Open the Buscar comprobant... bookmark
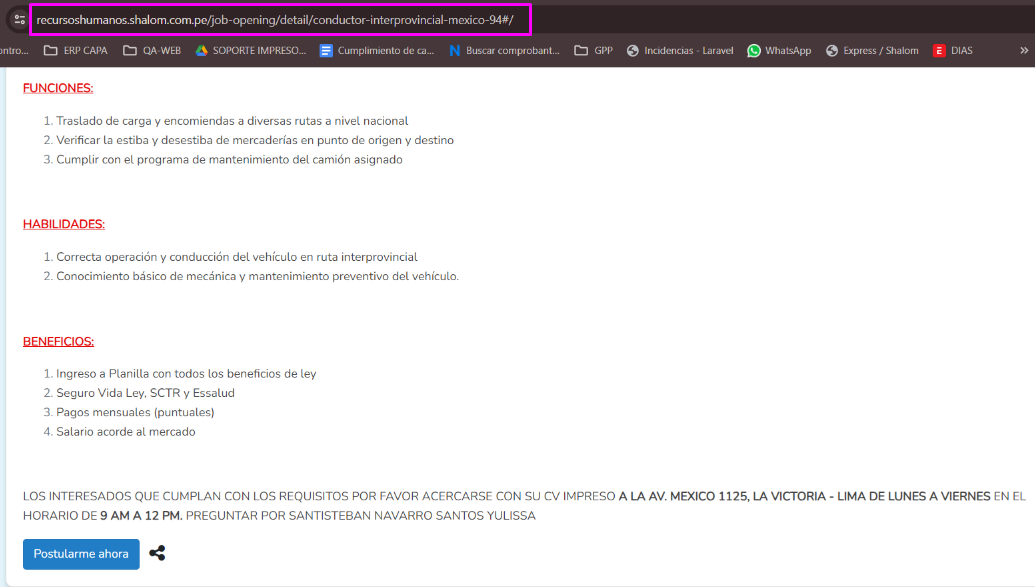The image size is (1035, 587). pos(504,50)
